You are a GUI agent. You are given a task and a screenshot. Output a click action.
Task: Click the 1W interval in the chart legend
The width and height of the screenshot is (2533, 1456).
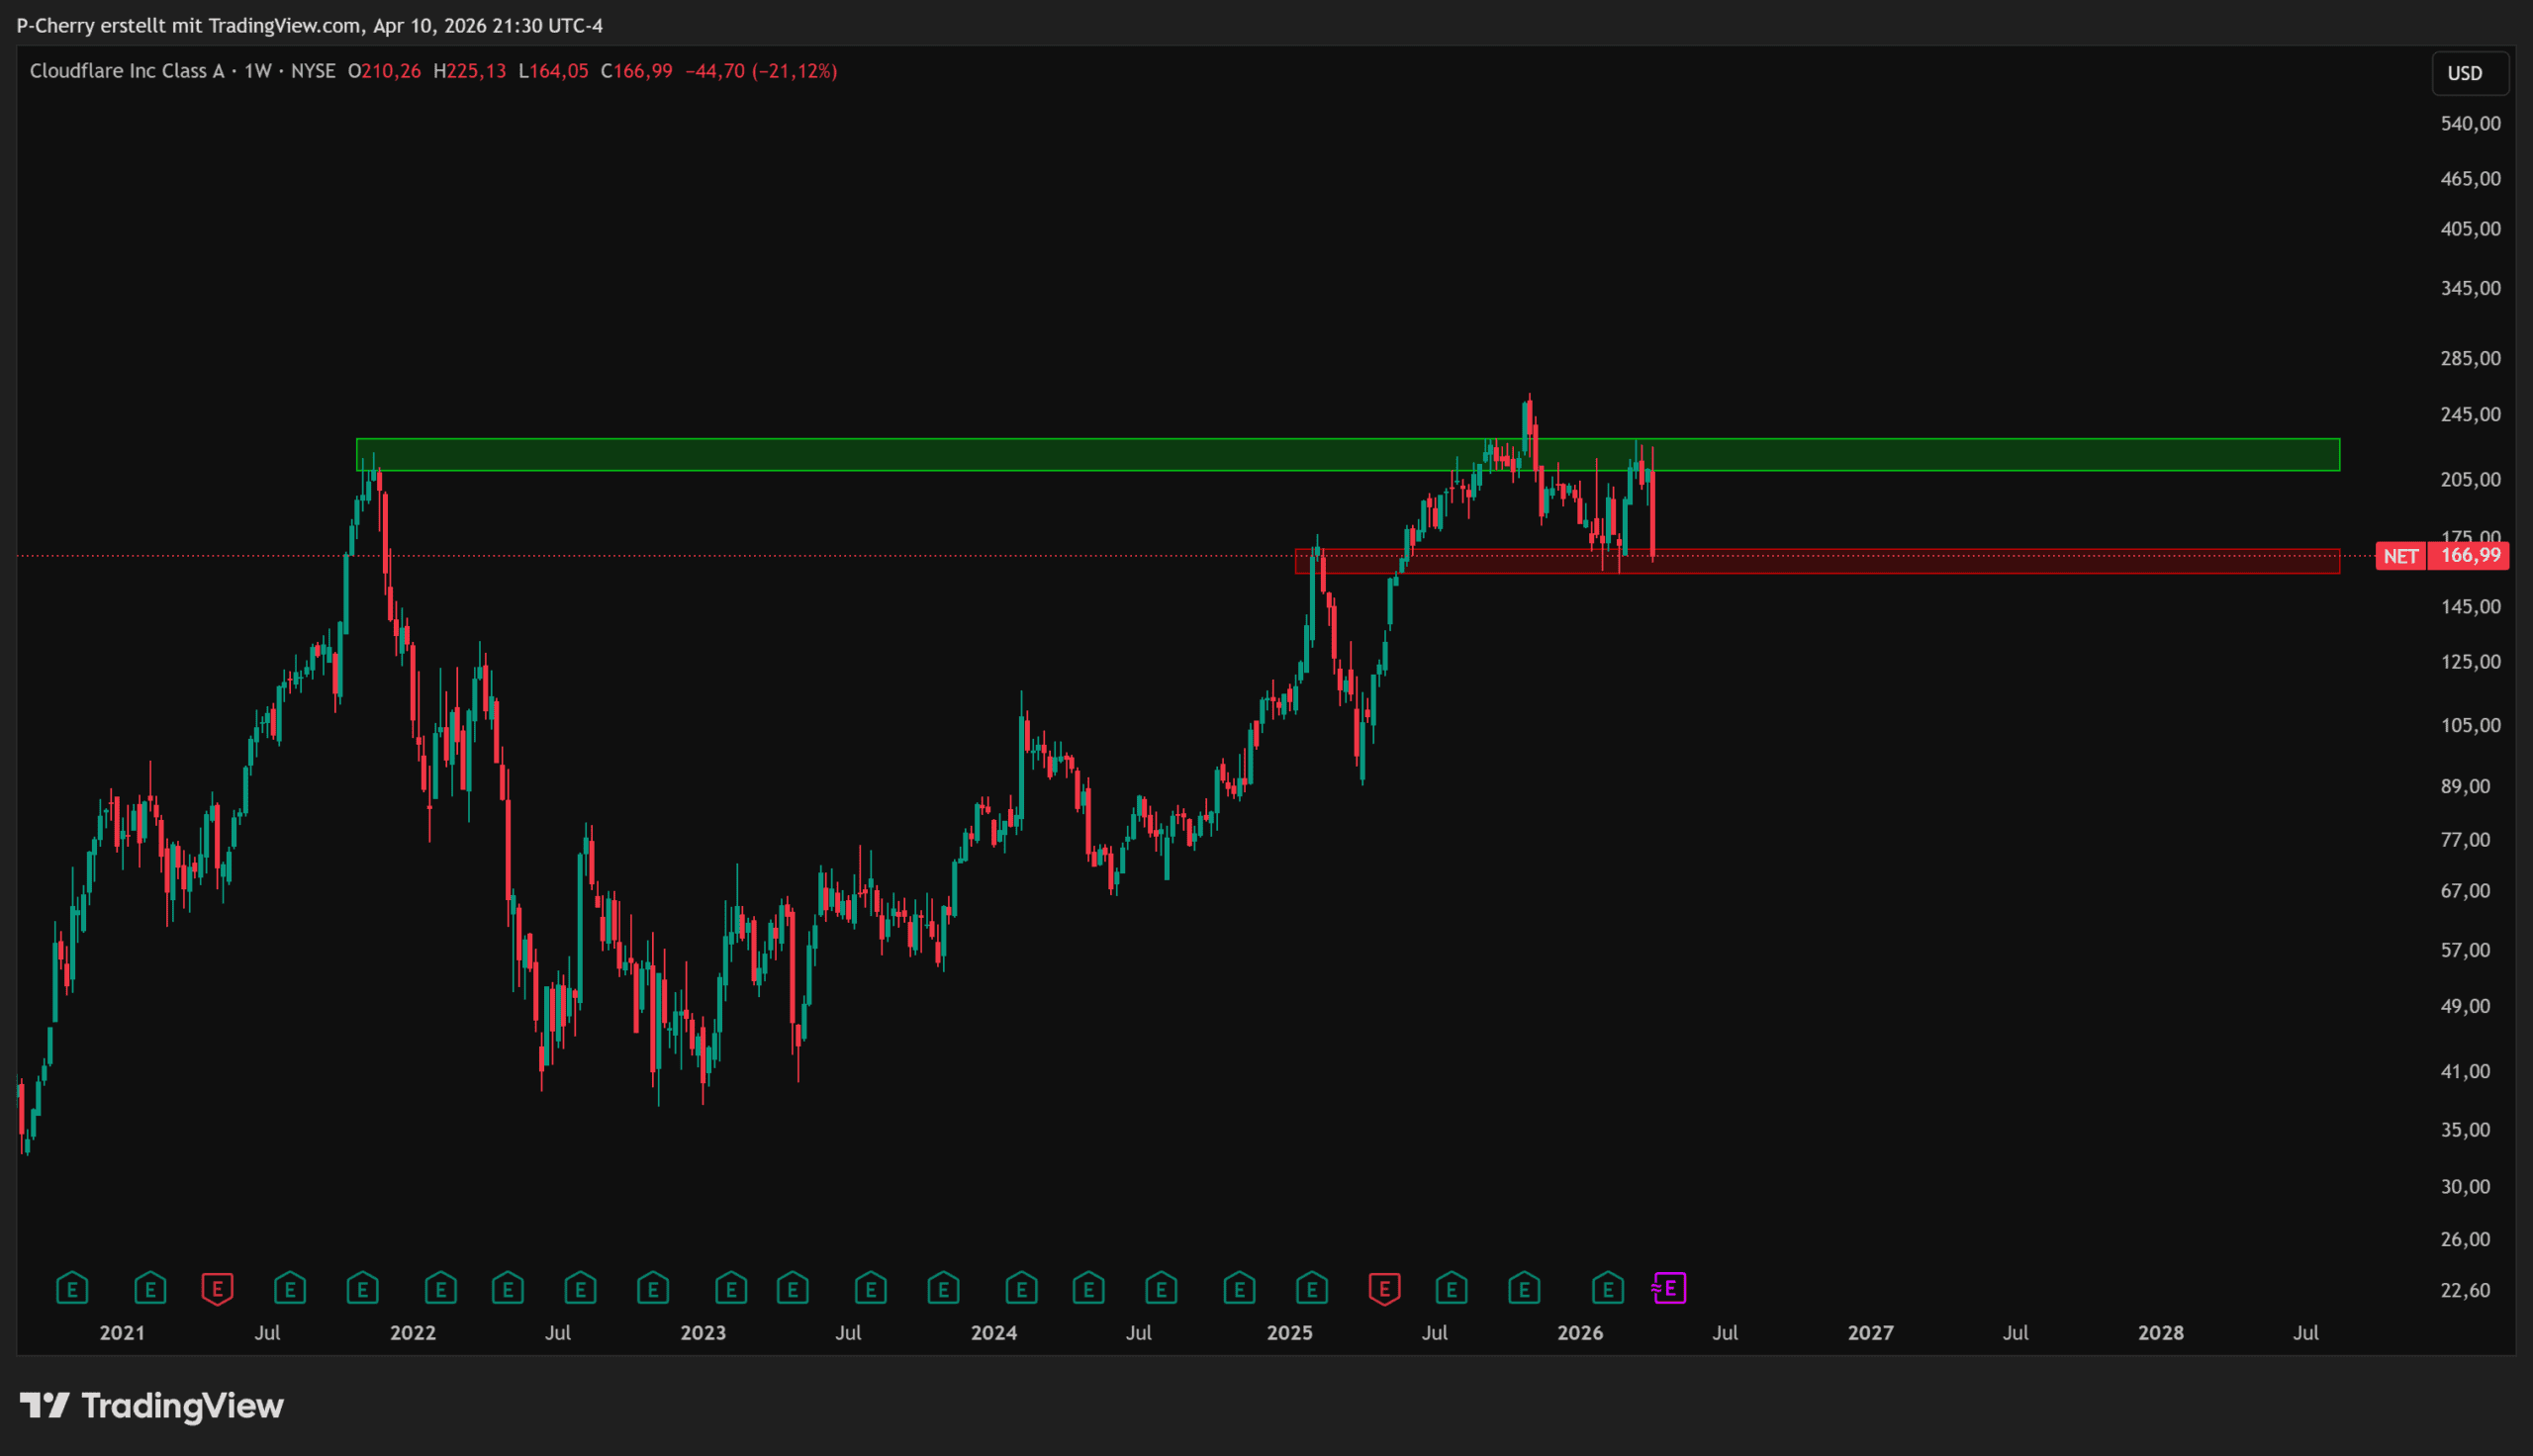(x=258, y=71)
